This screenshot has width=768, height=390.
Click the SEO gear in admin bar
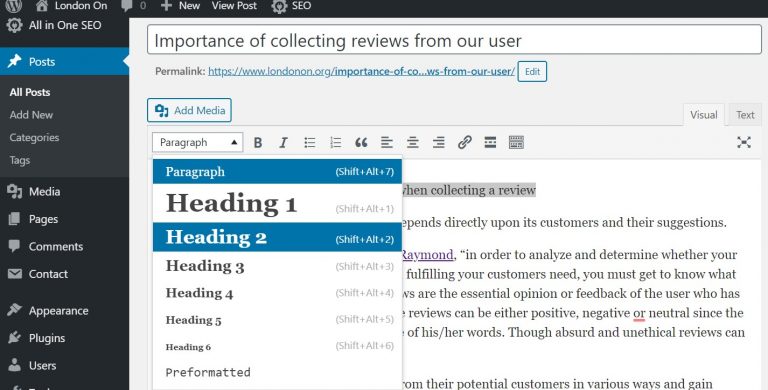tap(292, 6)
